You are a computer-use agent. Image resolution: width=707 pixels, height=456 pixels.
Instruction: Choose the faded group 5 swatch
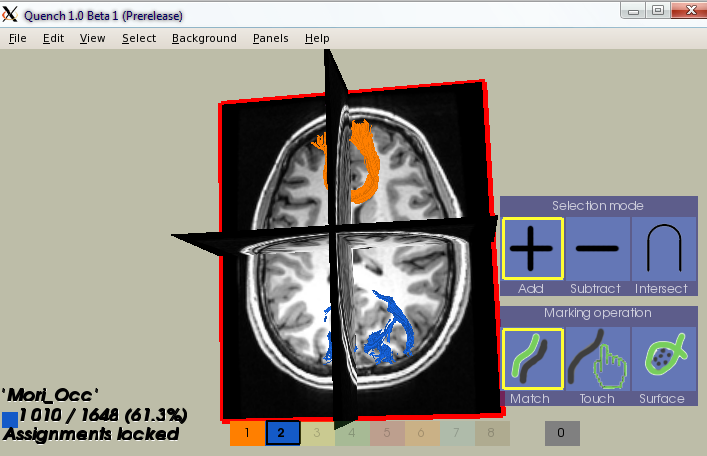point(387,433)
